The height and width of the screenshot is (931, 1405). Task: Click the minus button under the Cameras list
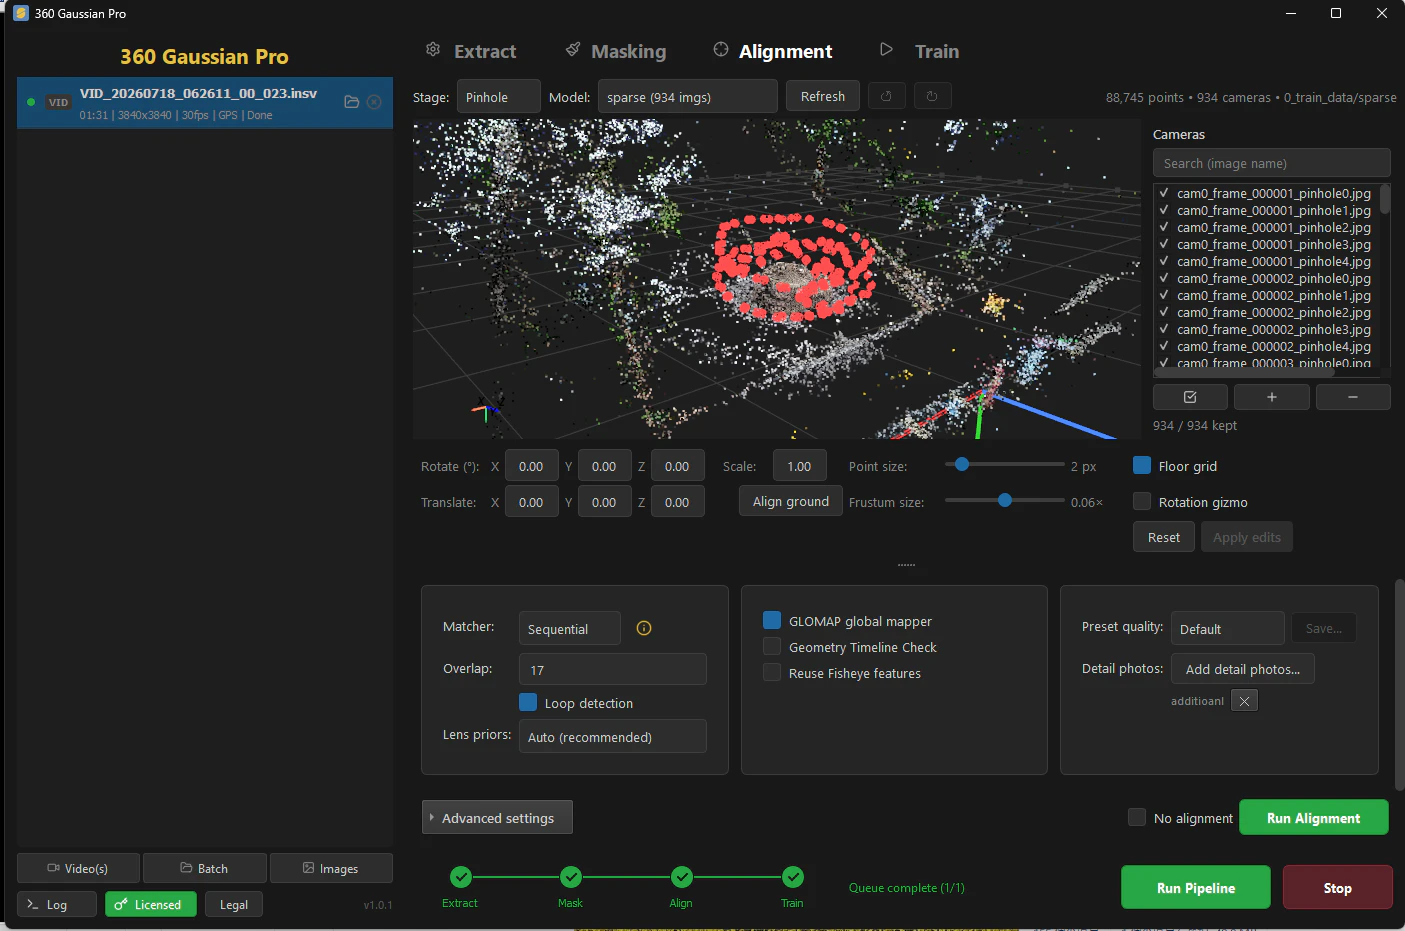(x=1353, y=397)
